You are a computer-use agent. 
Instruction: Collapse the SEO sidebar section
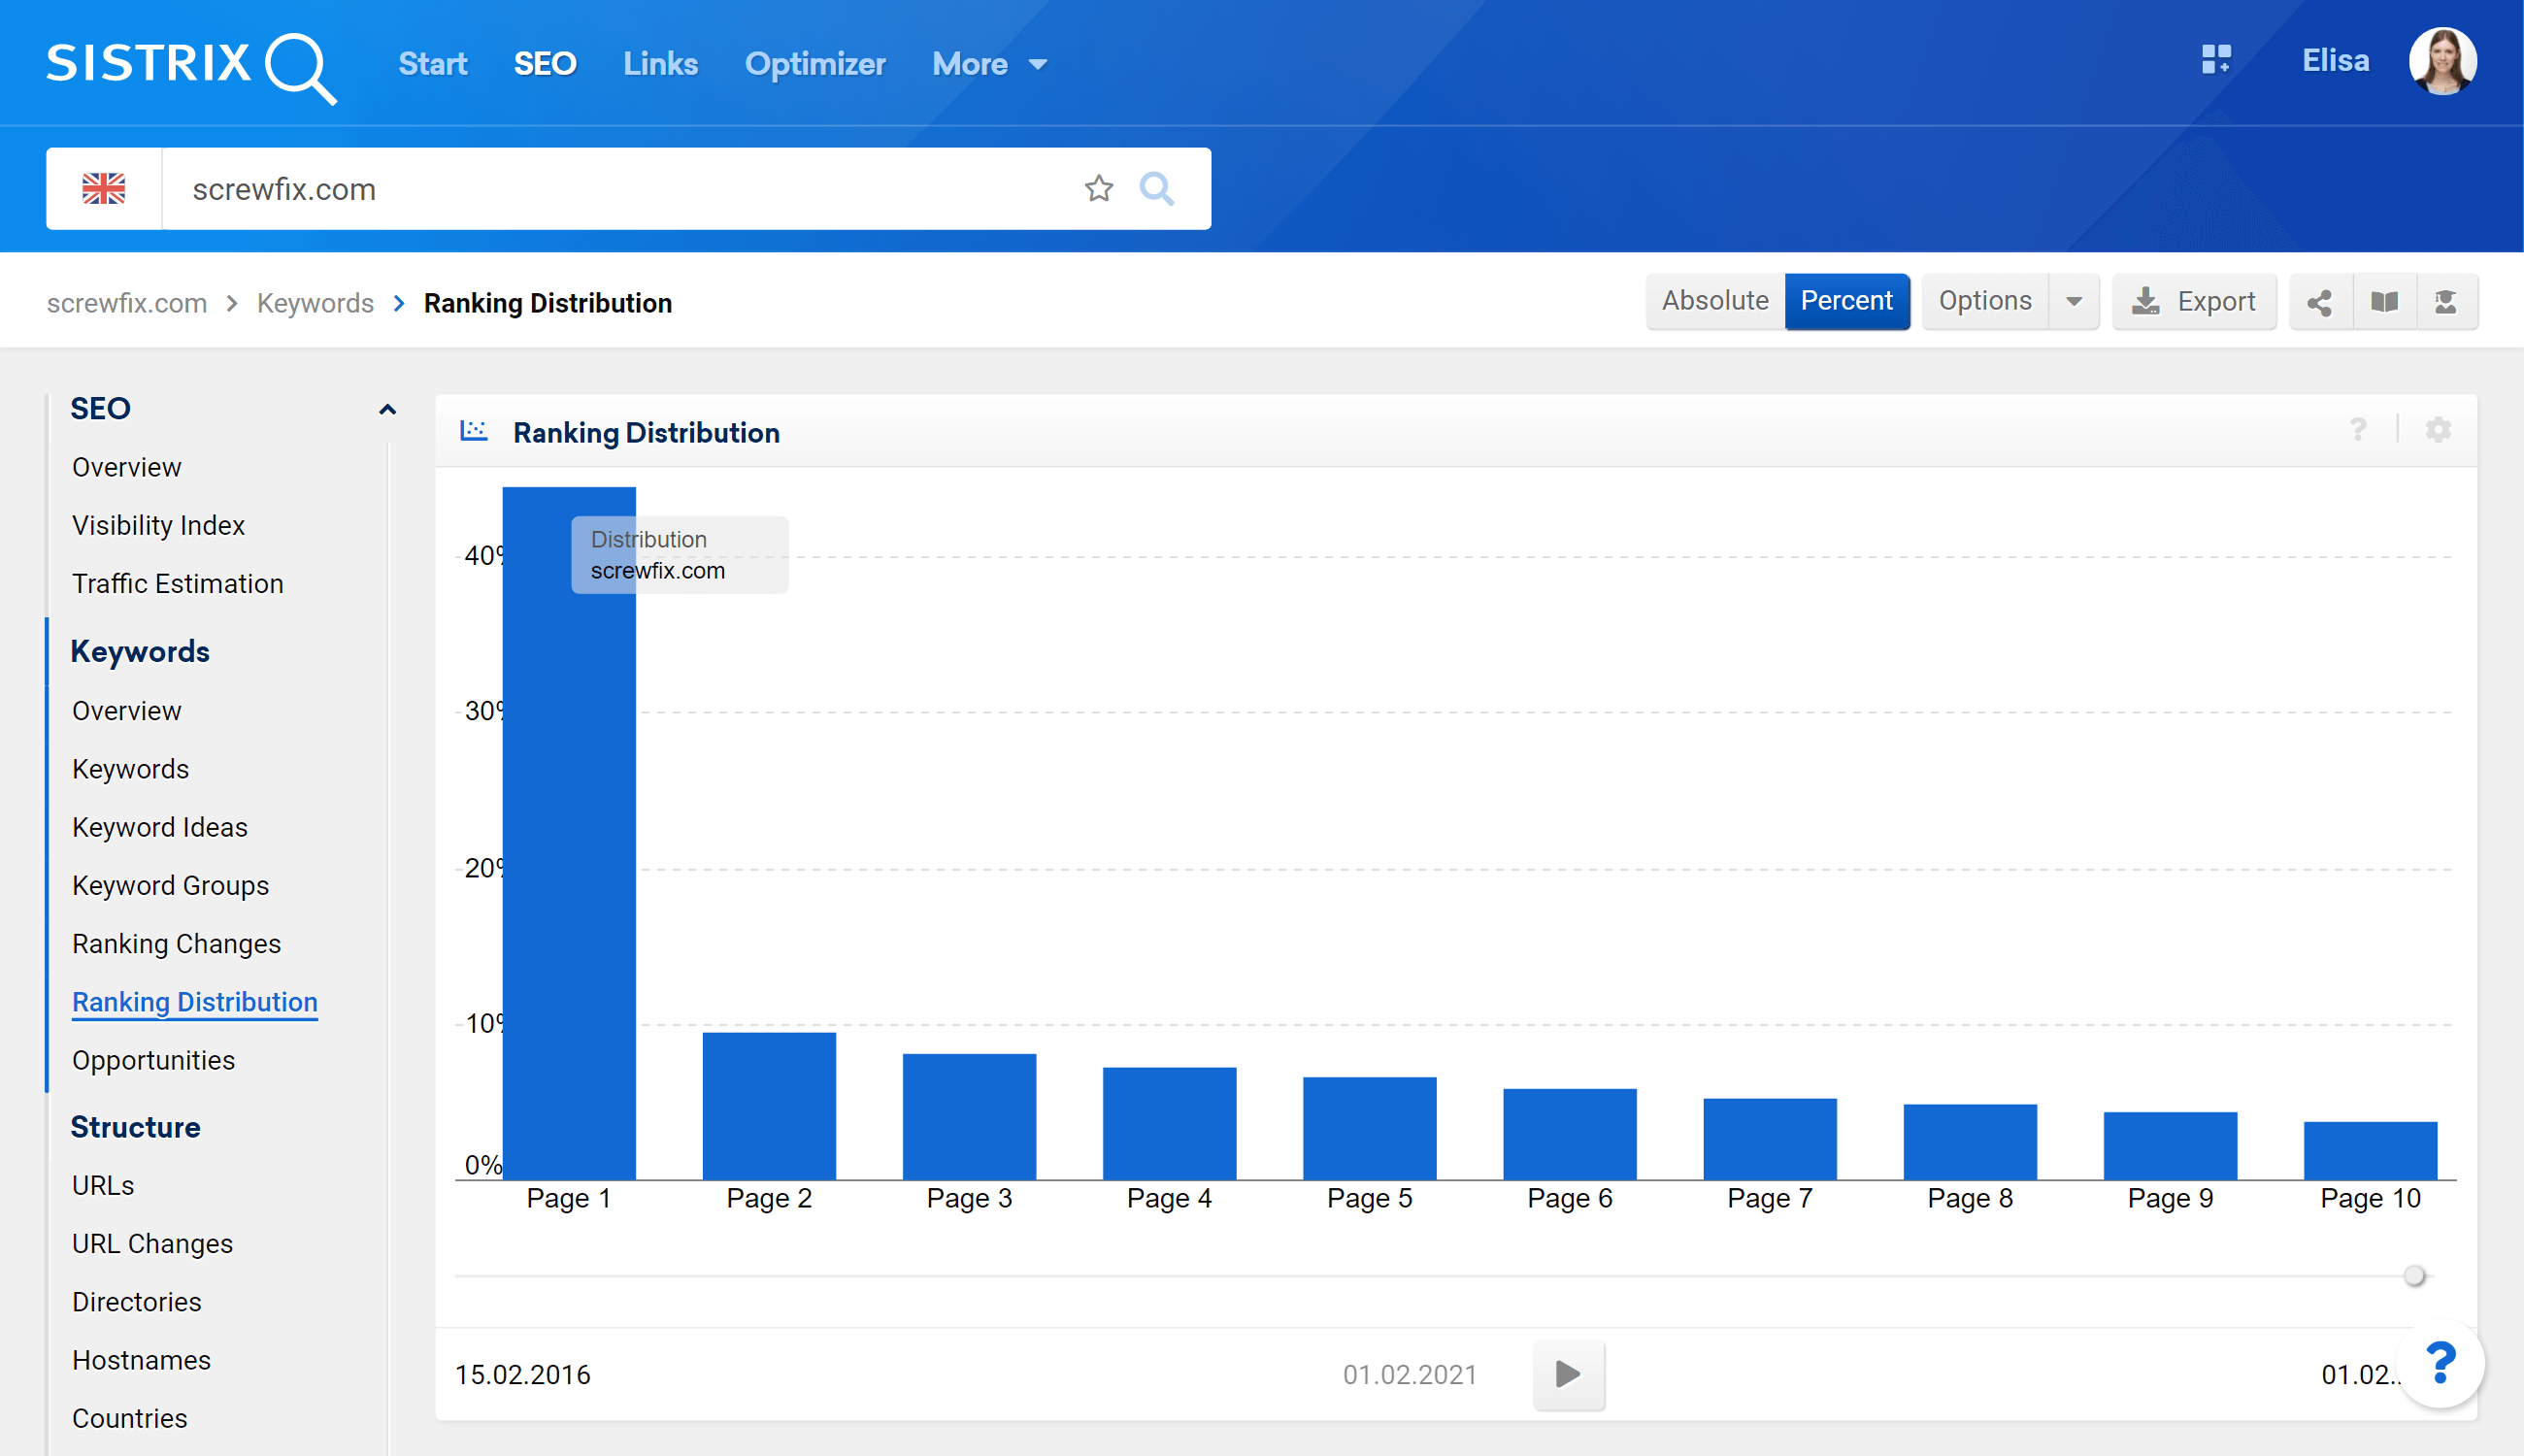[x=386, y=409]
